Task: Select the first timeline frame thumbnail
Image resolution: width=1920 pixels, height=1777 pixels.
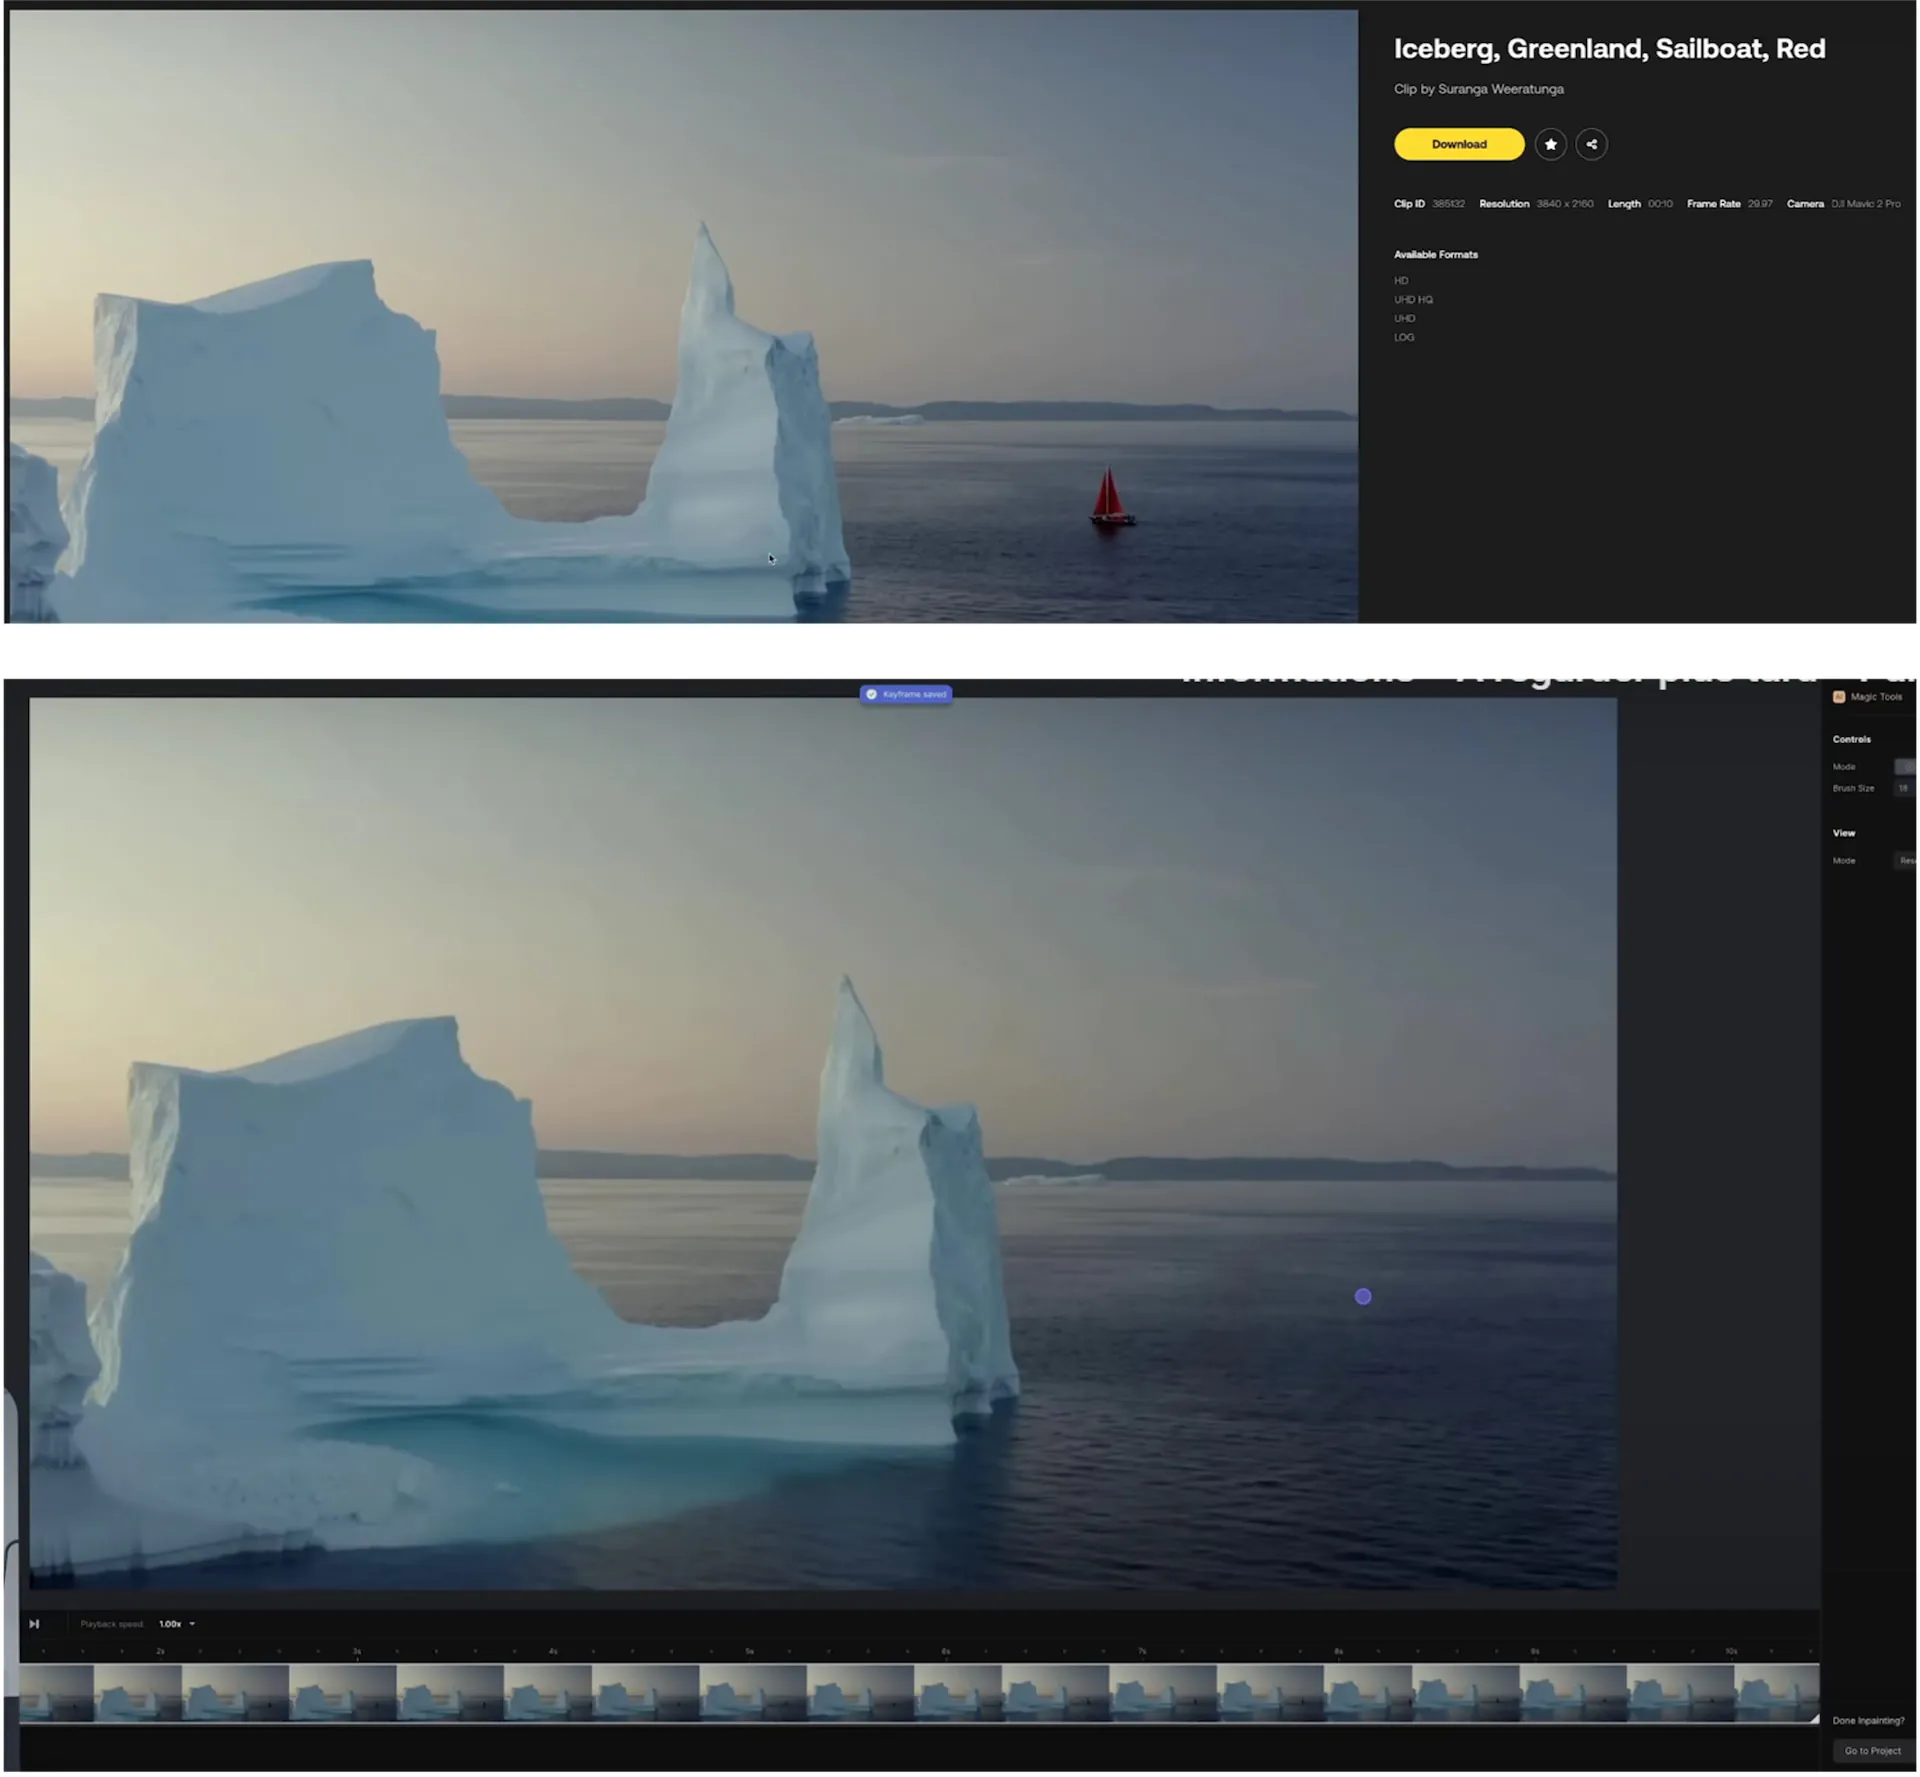Action: pyautogui.click(x=57, y=1693)
